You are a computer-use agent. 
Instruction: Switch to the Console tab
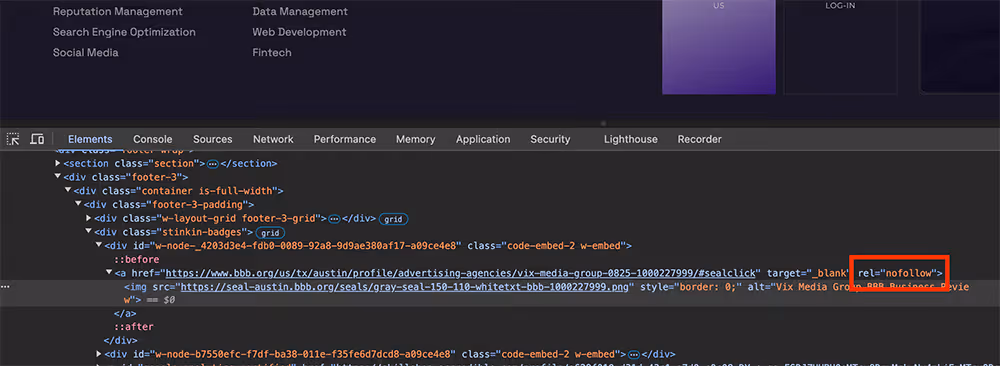(152, 139)
